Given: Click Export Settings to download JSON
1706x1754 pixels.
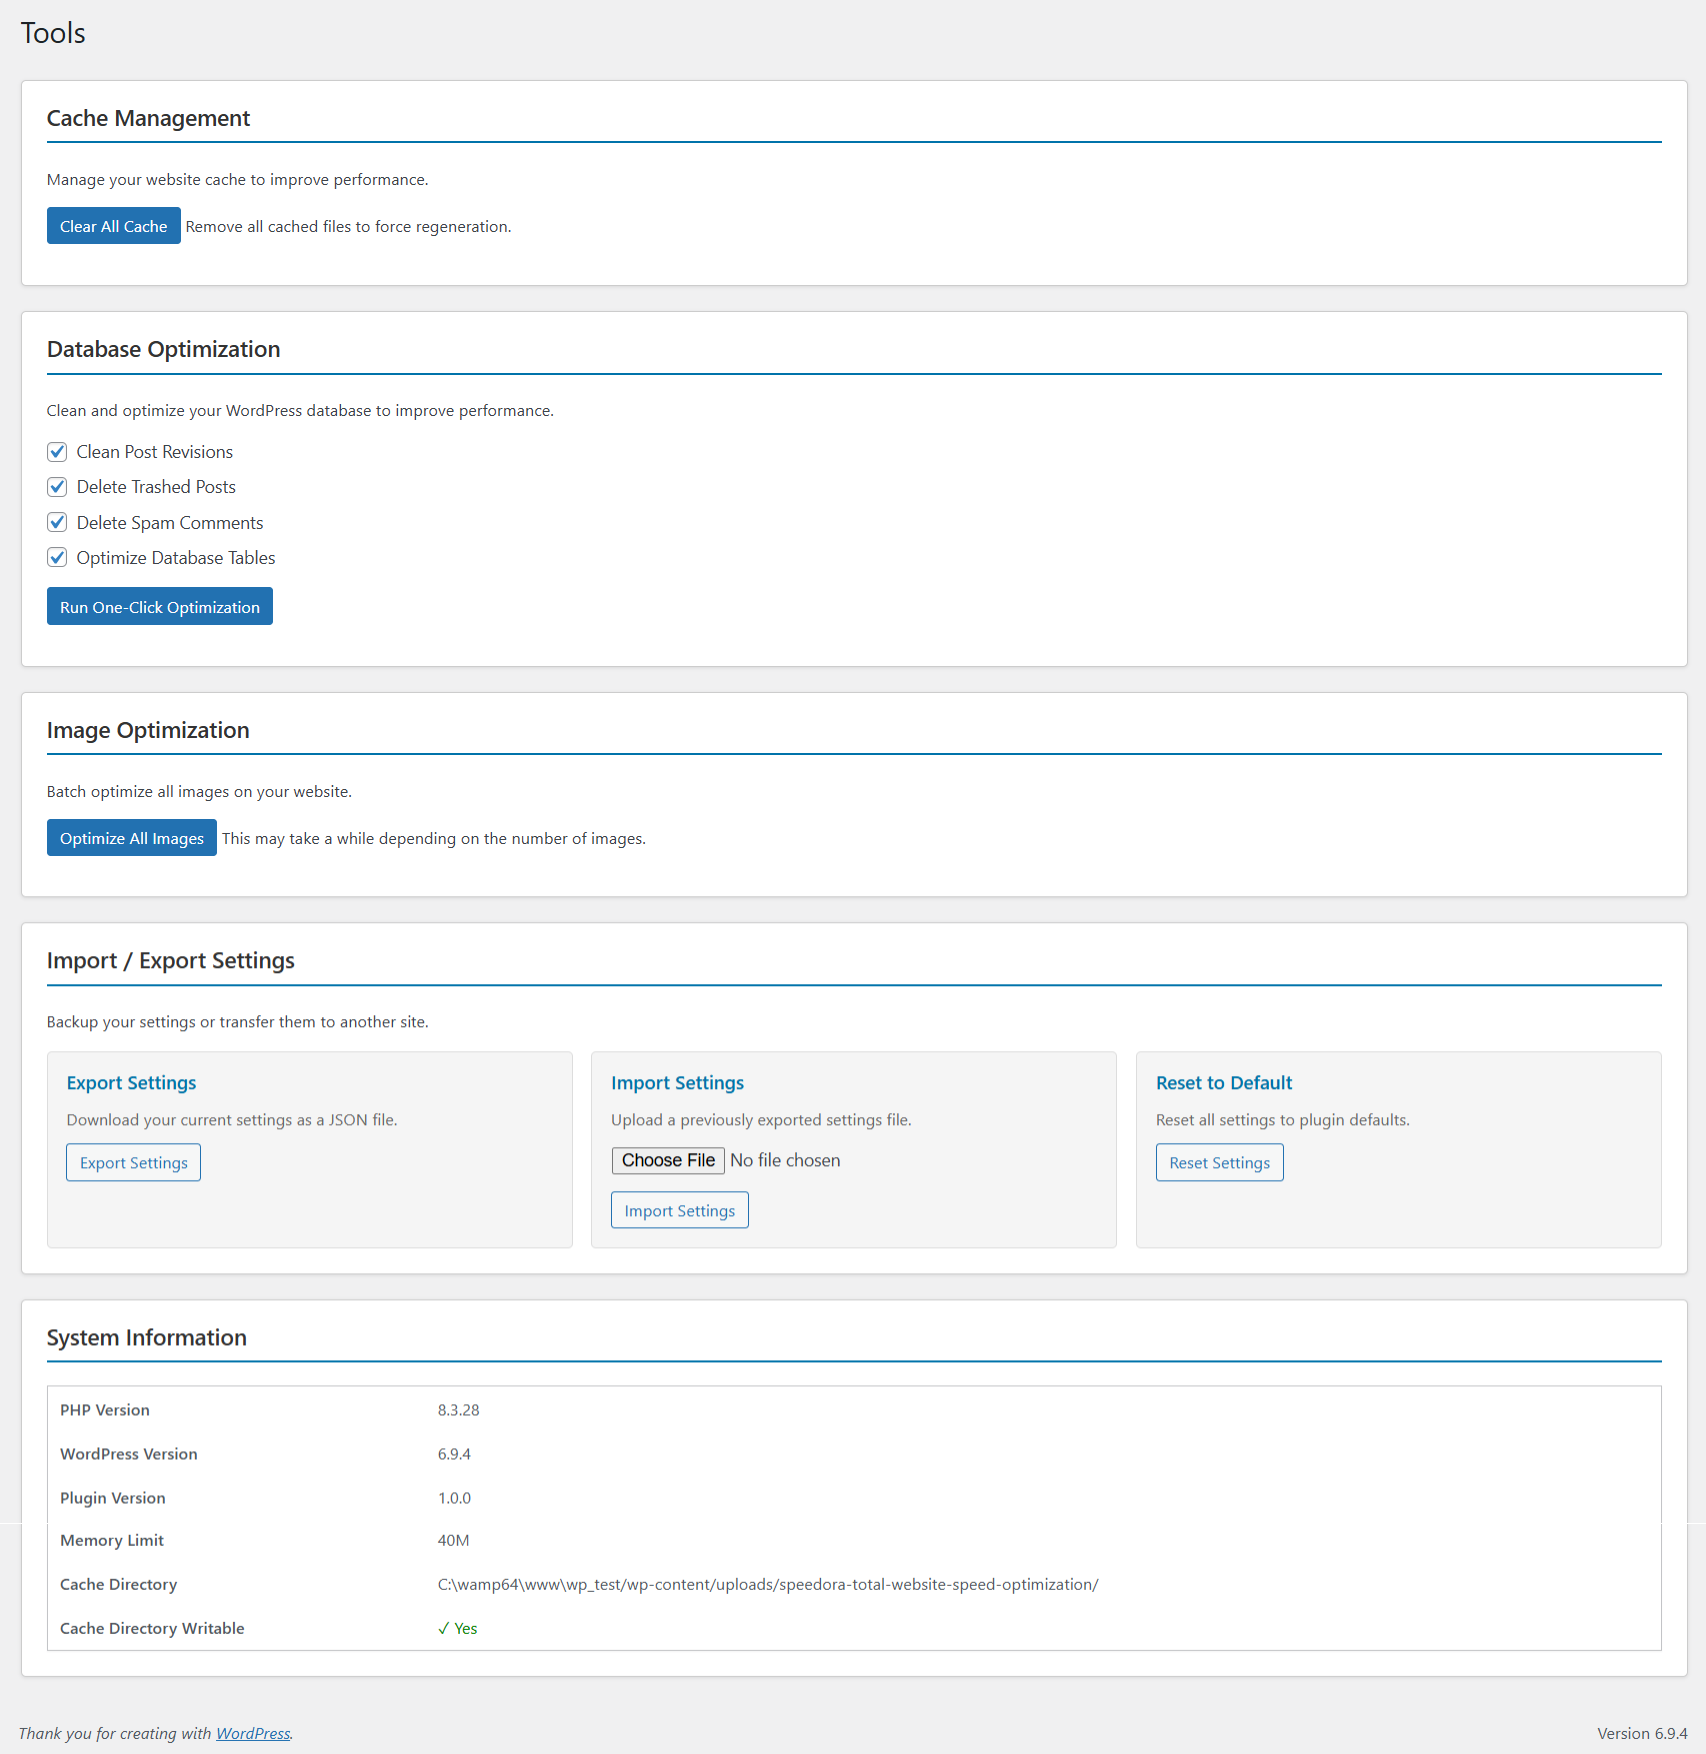Looking at the screenshot, I should 133,1162.
